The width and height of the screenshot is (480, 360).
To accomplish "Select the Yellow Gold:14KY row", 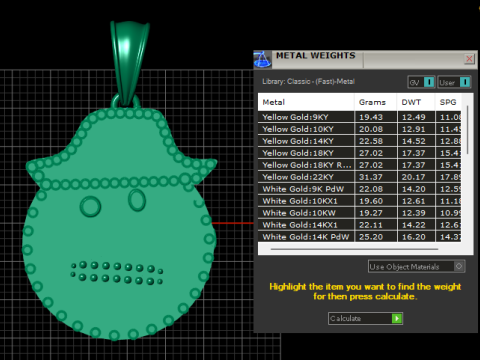I will [360, 141].
